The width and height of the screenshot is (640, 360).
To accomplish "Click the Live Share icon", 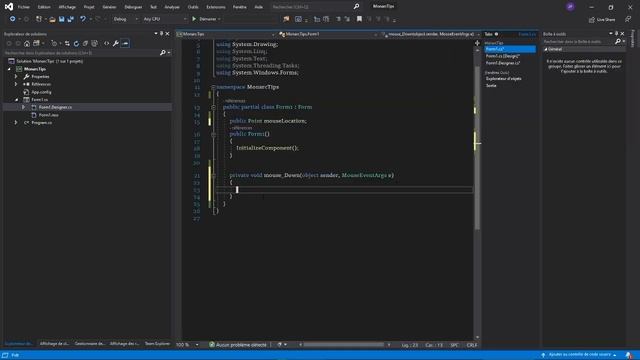I will point(591,20).
